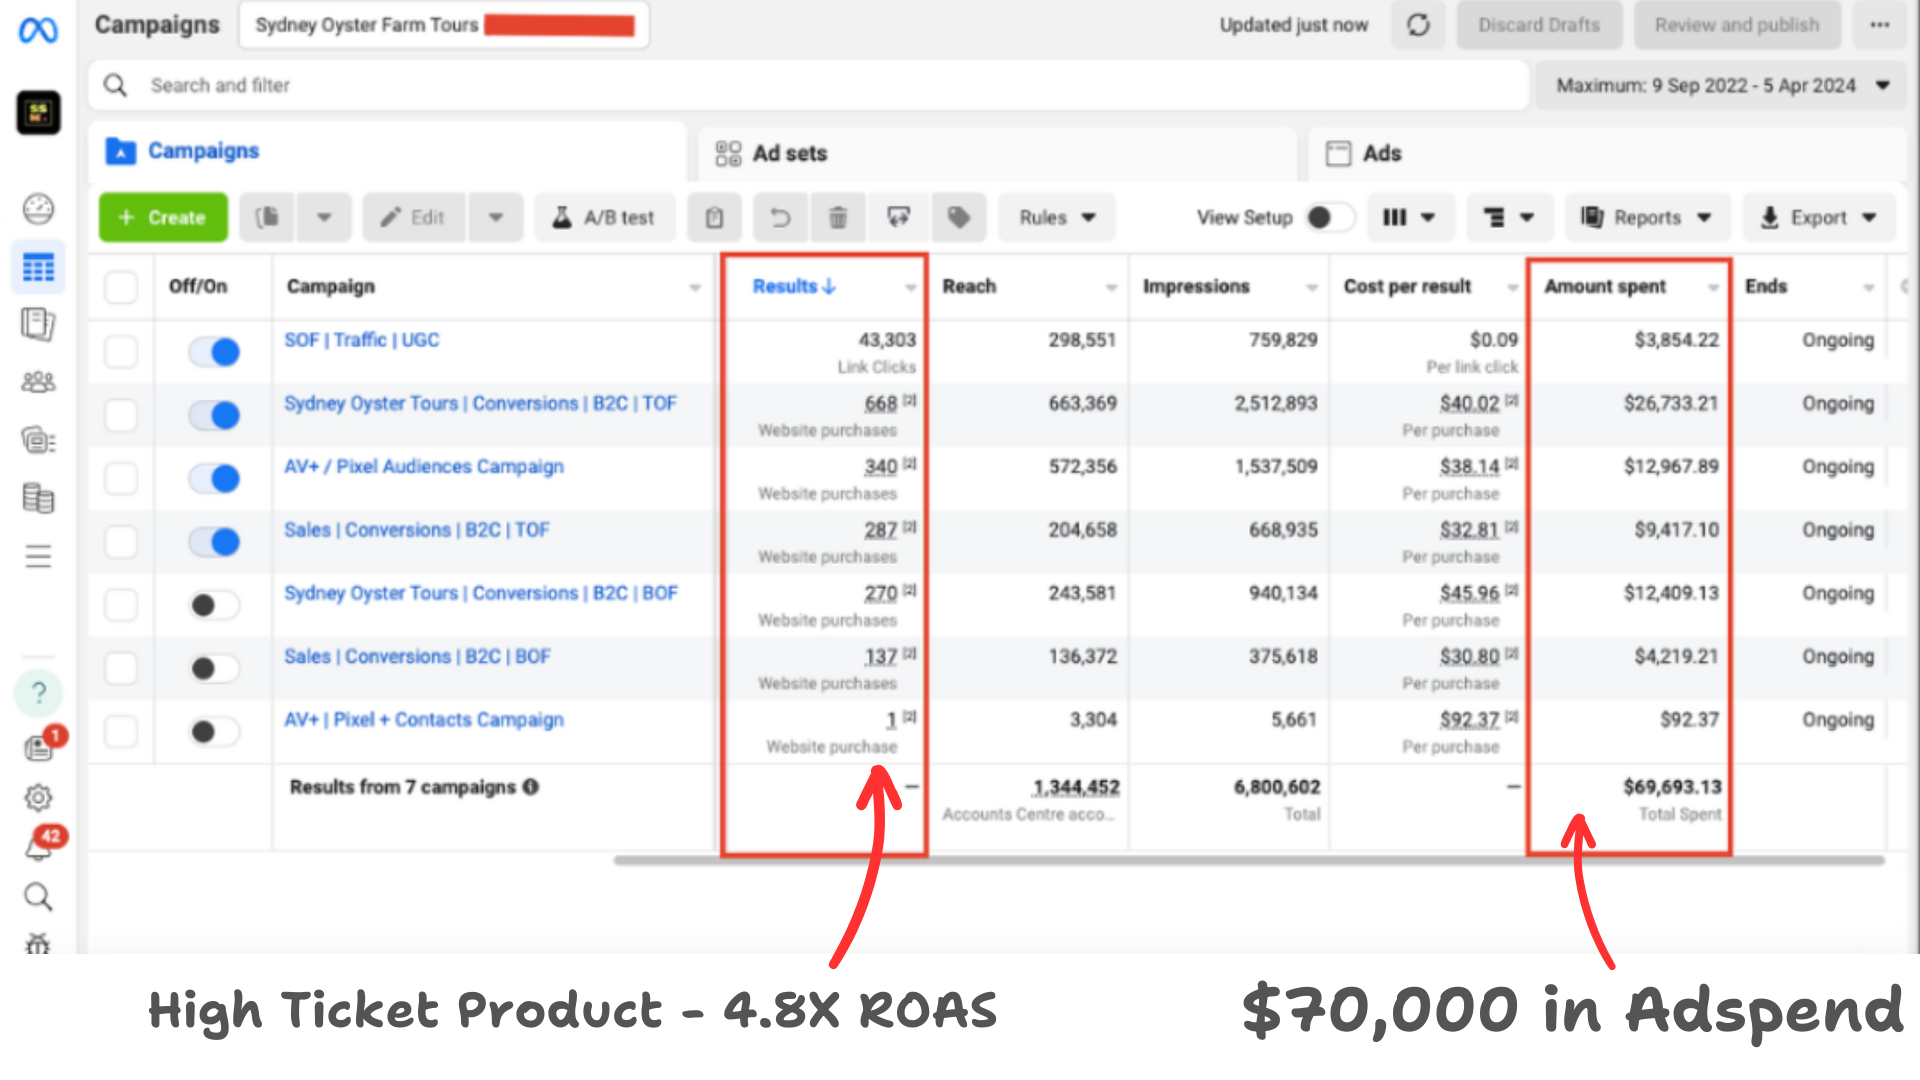Turn on Sydney Oyster Tours BOF campaign toggle
1920x1080 pixels.
click(x=215, y=605)
